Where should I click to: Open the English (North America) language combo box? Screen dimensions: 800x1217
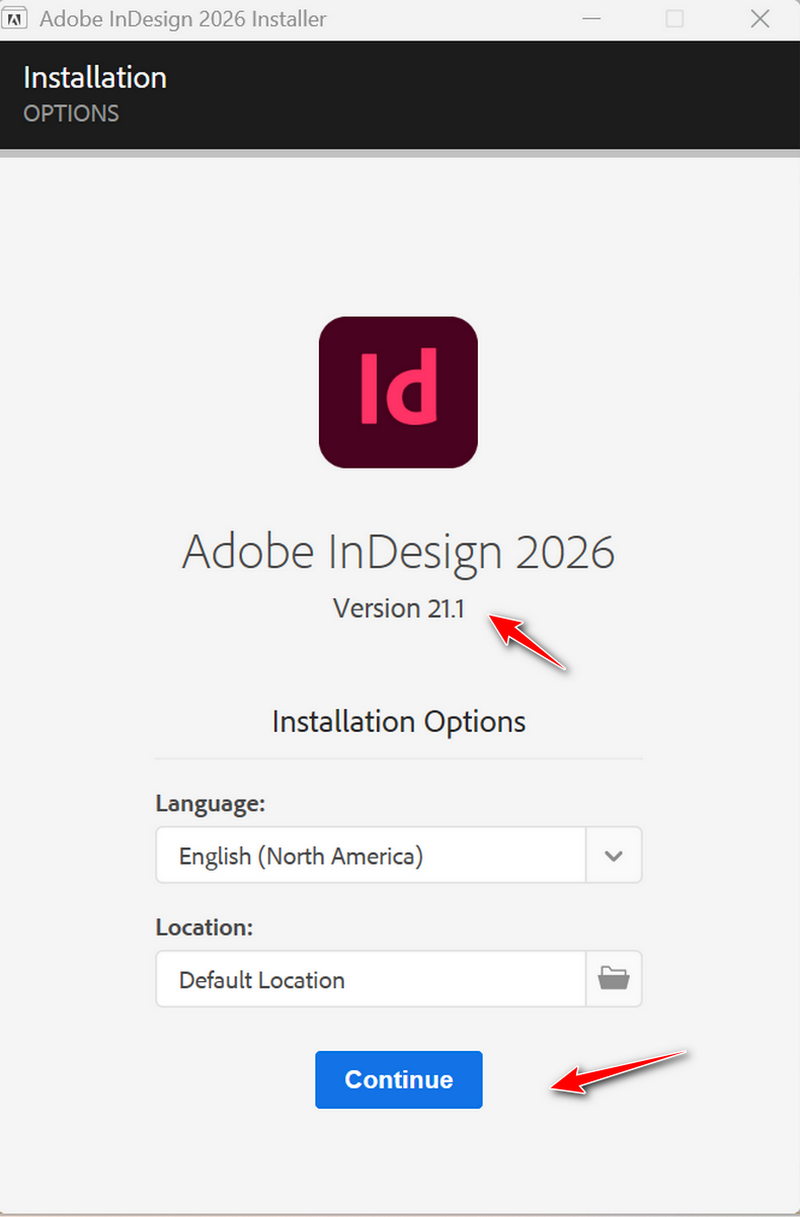pos(370,855)
